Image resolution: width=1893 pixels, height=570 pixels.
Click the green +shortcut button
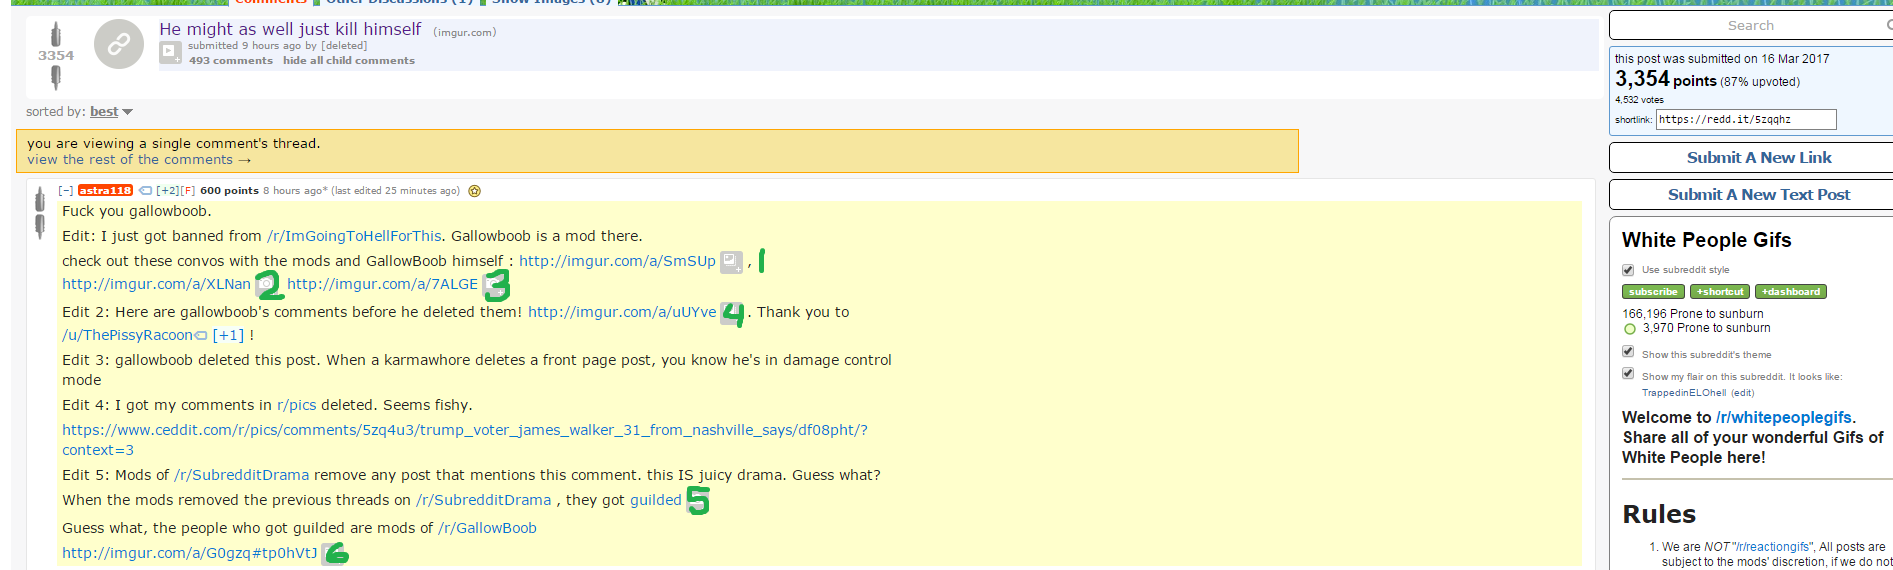coord(1720,292)
